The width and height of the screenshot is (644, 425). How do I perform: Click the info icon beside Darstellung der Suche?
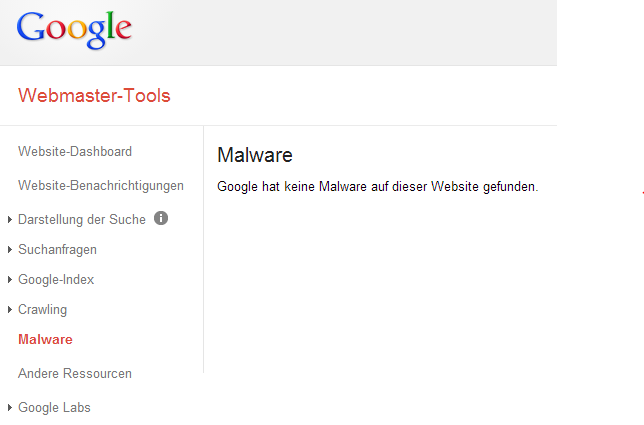pyautogui.click(x=161, y=218)
